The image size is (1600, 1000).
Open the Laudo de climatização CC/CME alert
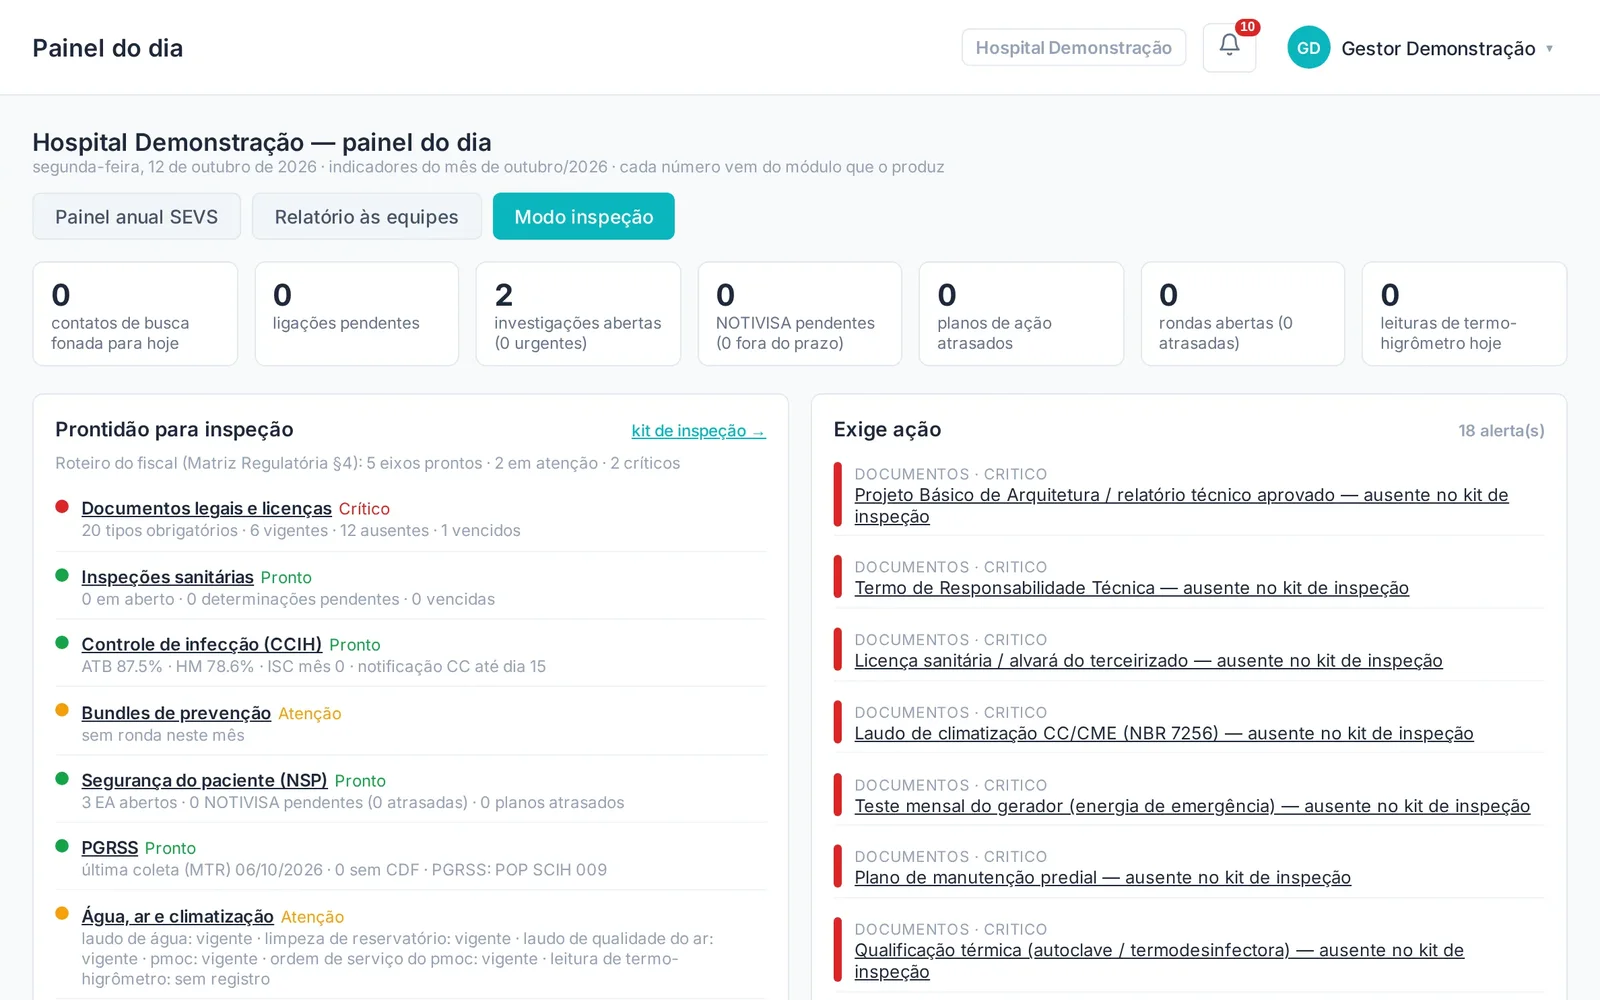click(1164, 734)
